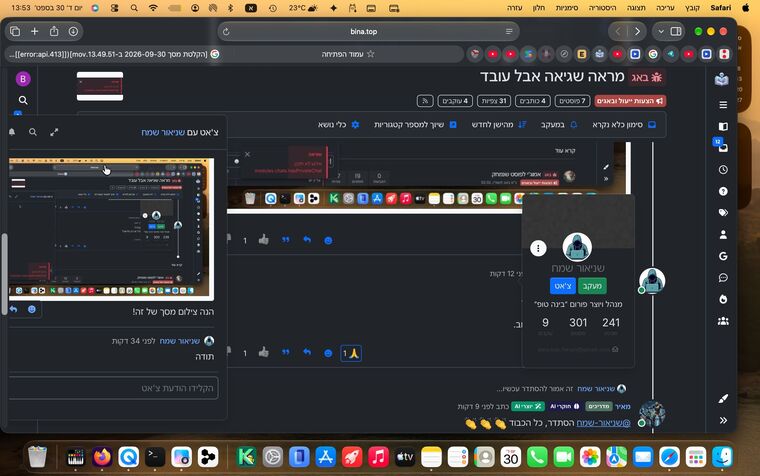
Task: Open the left sidebar search magnifier
Action: [23, 100]
